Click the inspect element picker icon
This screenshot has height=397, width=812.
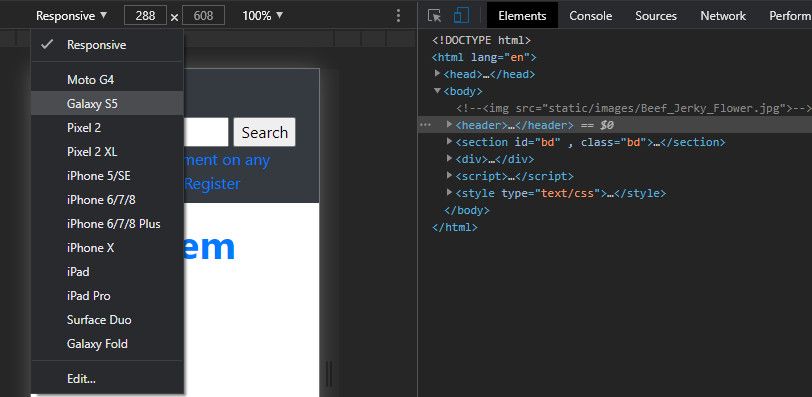click(x=434, y=16)
